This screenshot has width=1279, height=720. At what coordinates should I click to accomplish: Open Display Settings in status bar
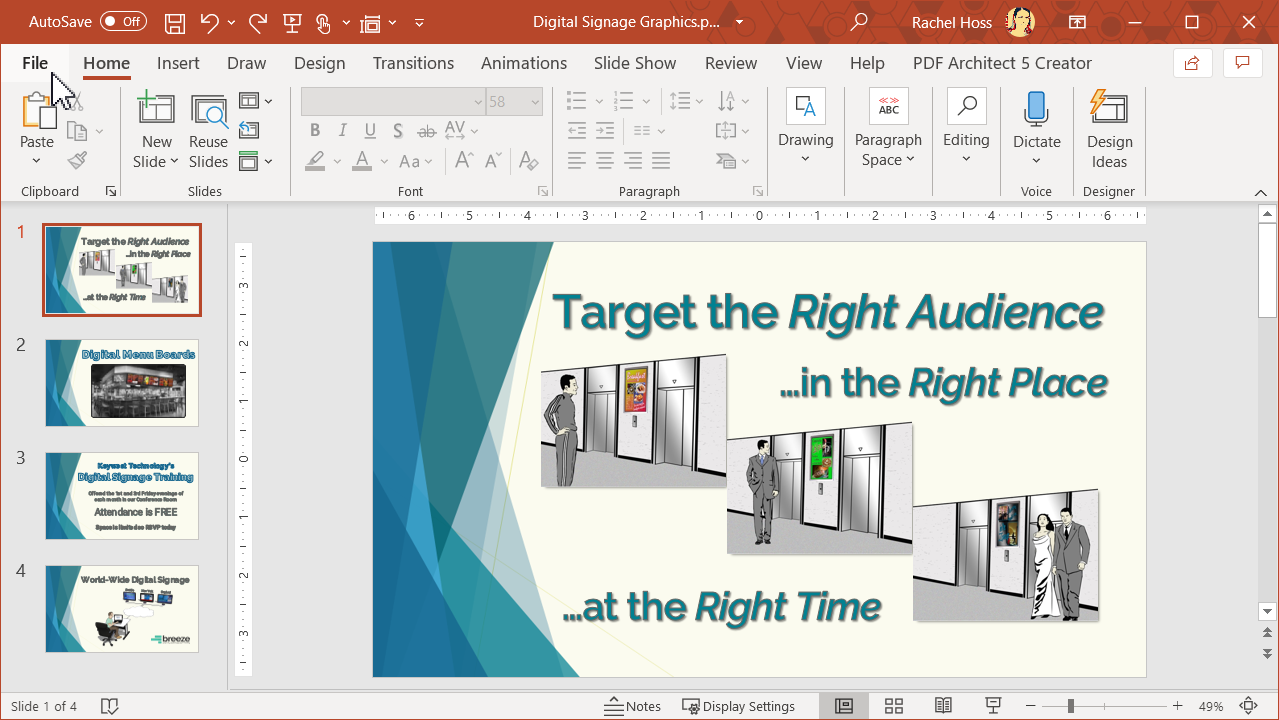(738, 706)
